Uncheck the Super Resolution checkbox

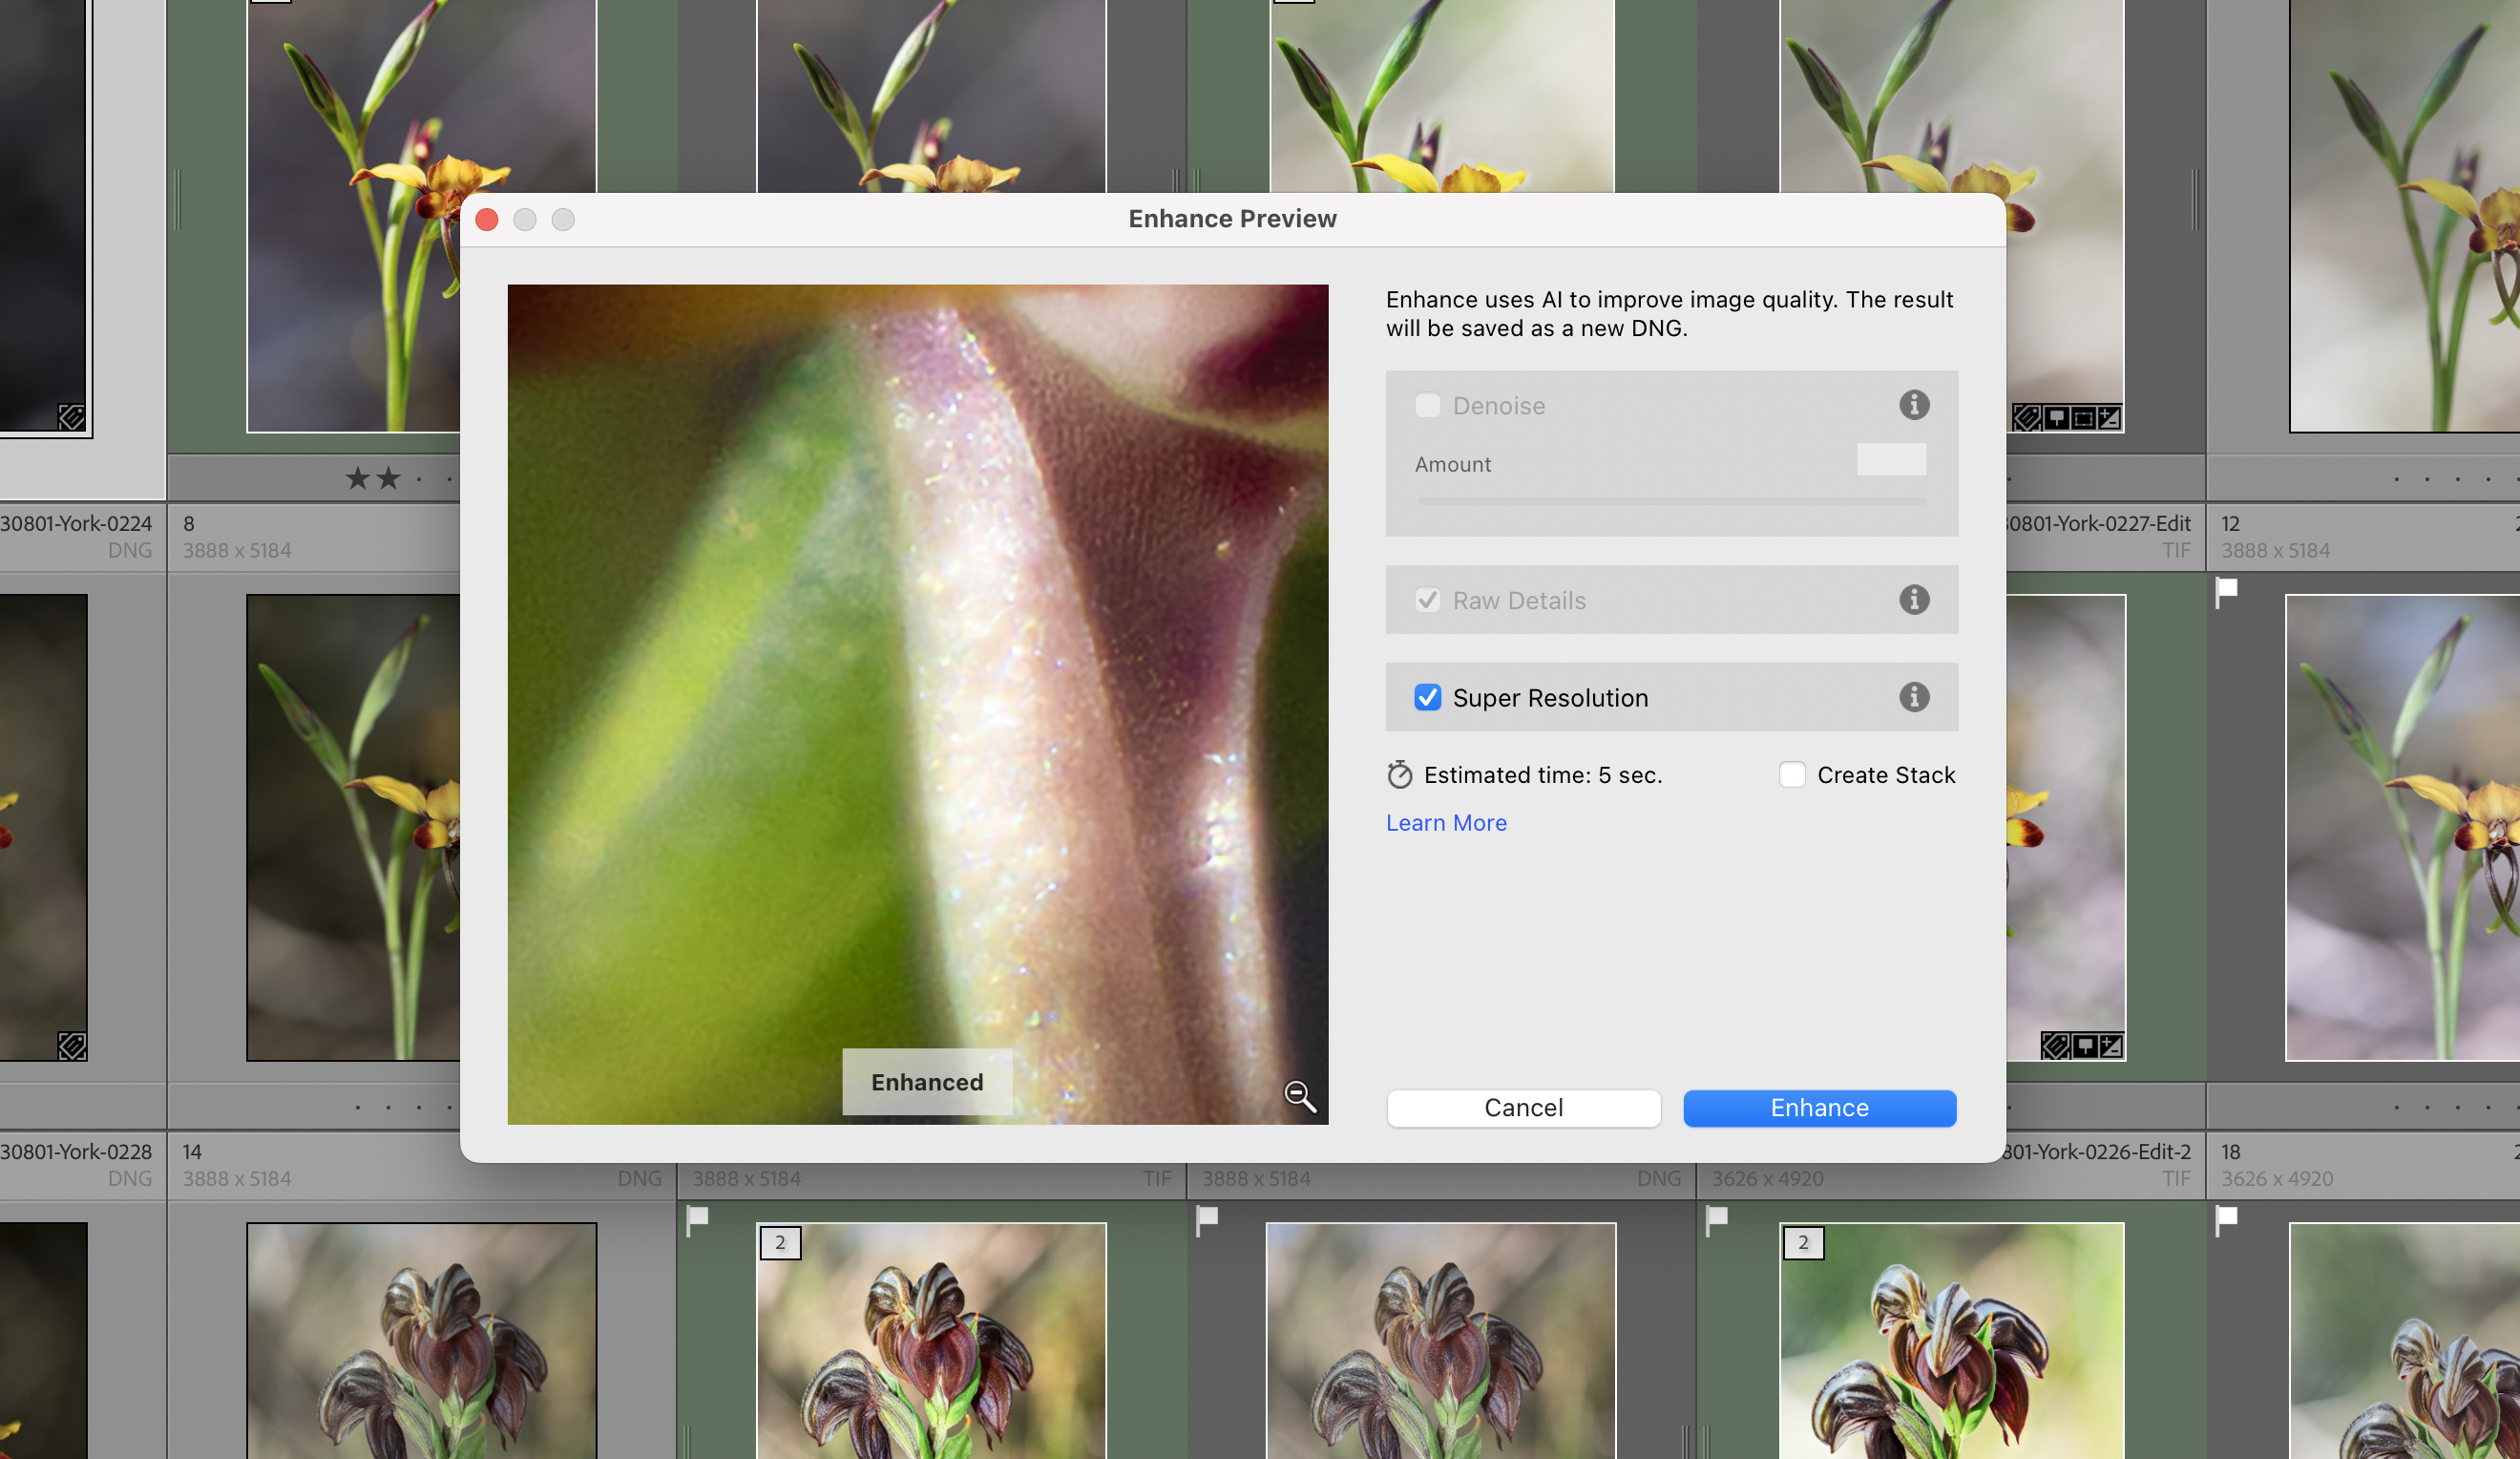pyautogui.click(x=1427, y=697)
